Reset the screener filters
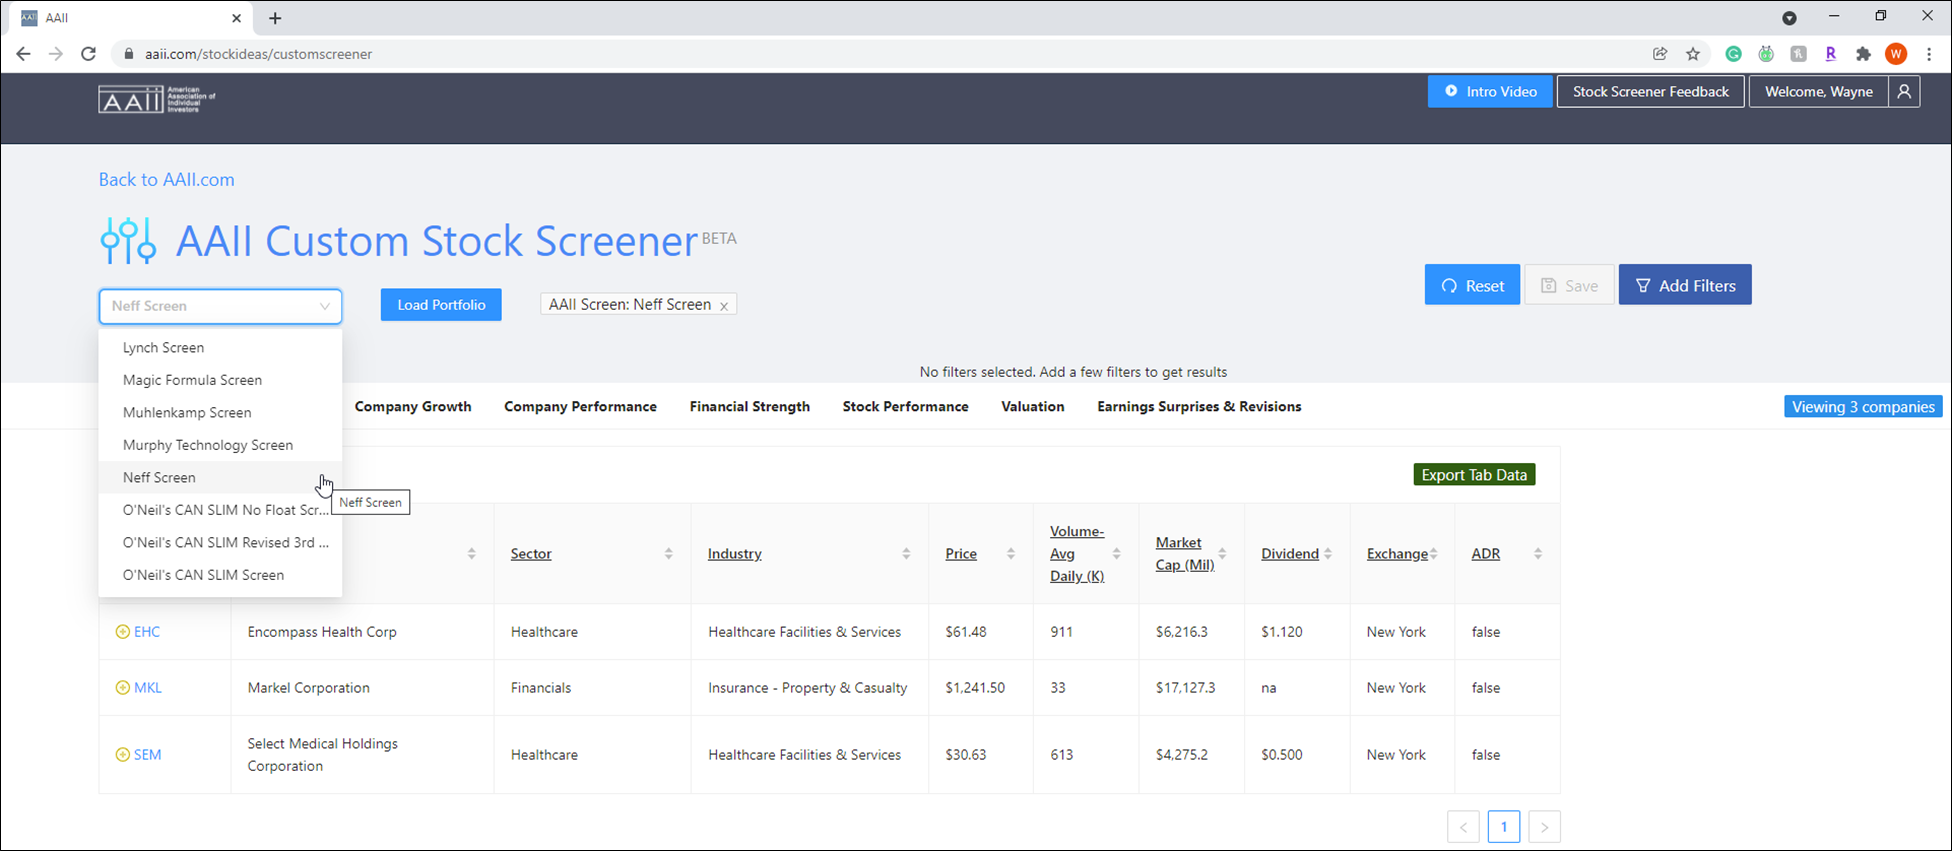Image resolution: width=1952 pixels, height=851 pixels. click(x=1472, y=286)
